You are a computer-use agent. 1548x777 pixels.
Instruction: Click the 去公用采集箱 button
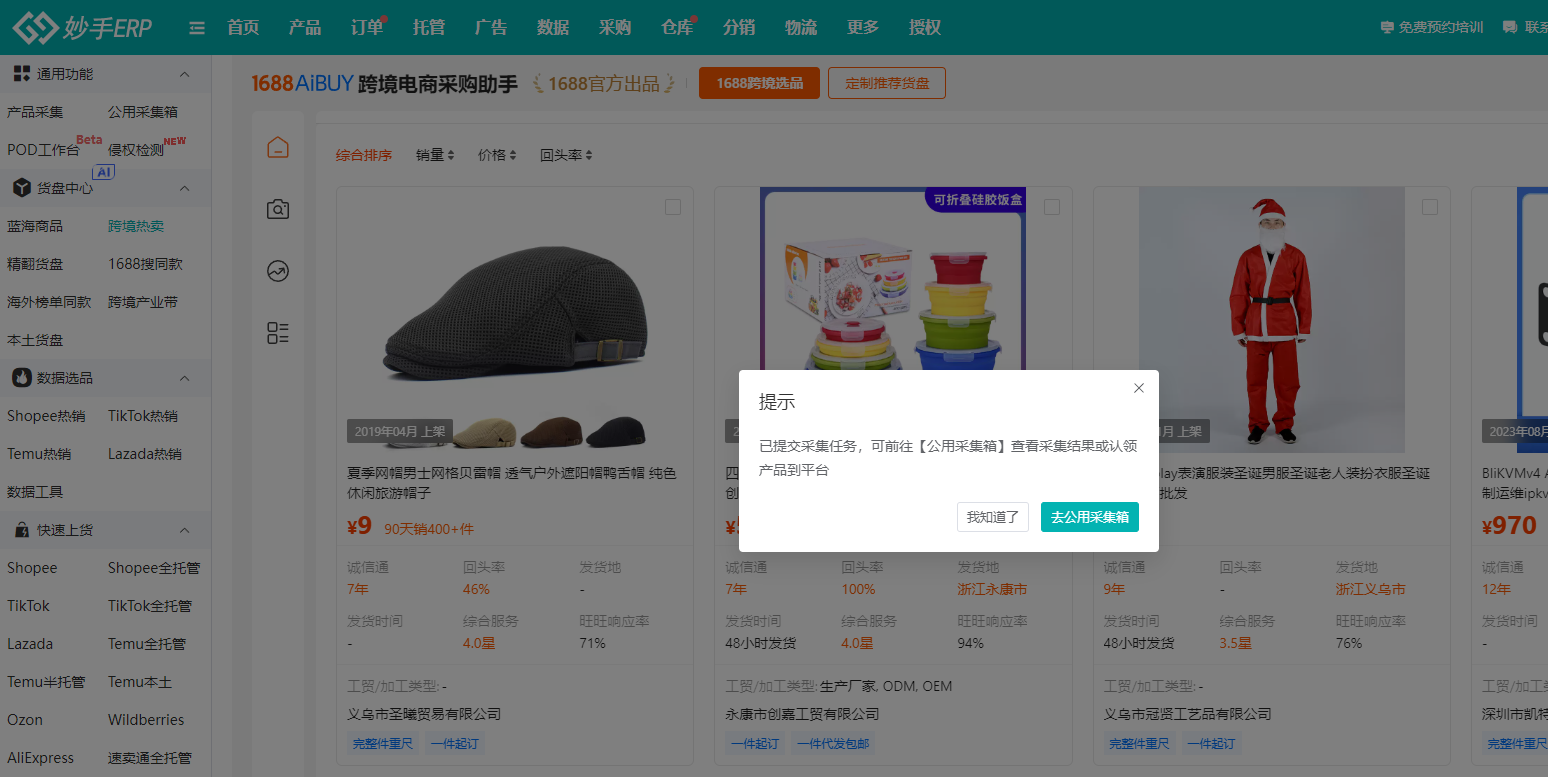(x=1090, y=517)
